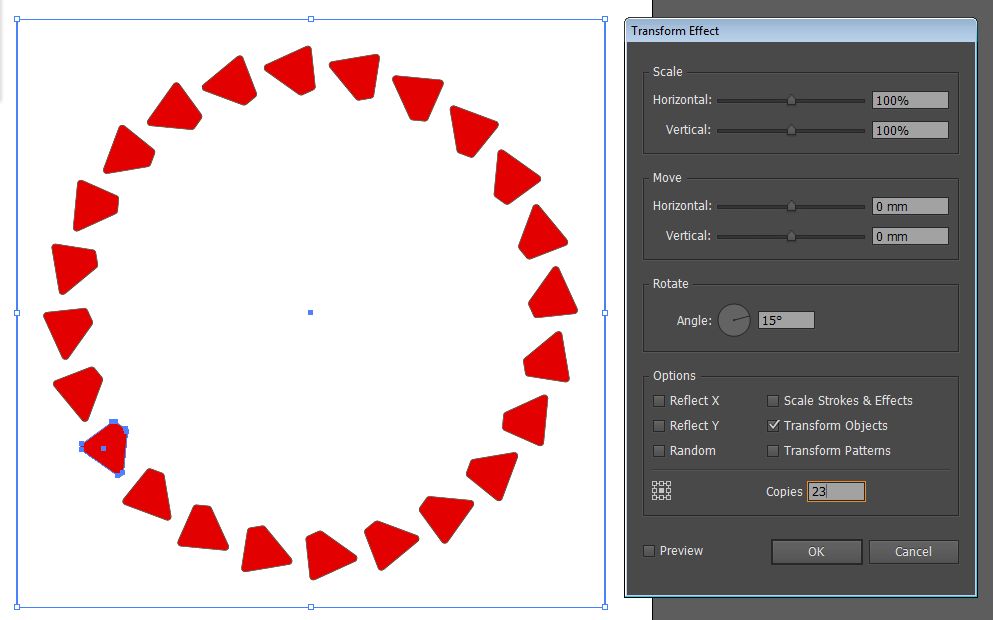Enable the Reflect Y checkbox
The width and height of the screenshot is (993, 620).
click(659, 426)
